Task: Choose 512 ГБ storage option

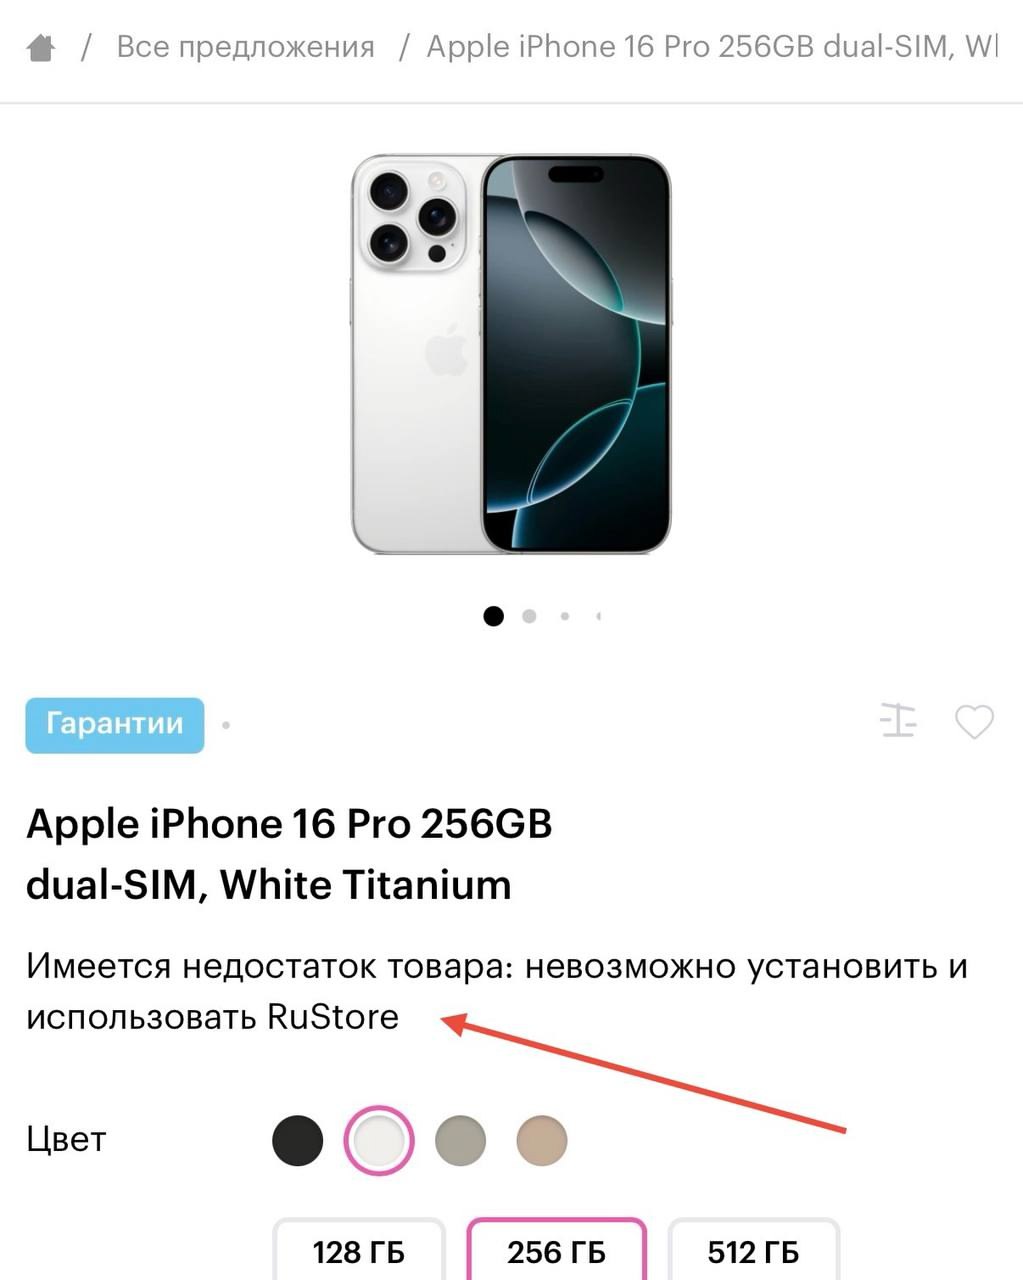Action: [753, 1250]
